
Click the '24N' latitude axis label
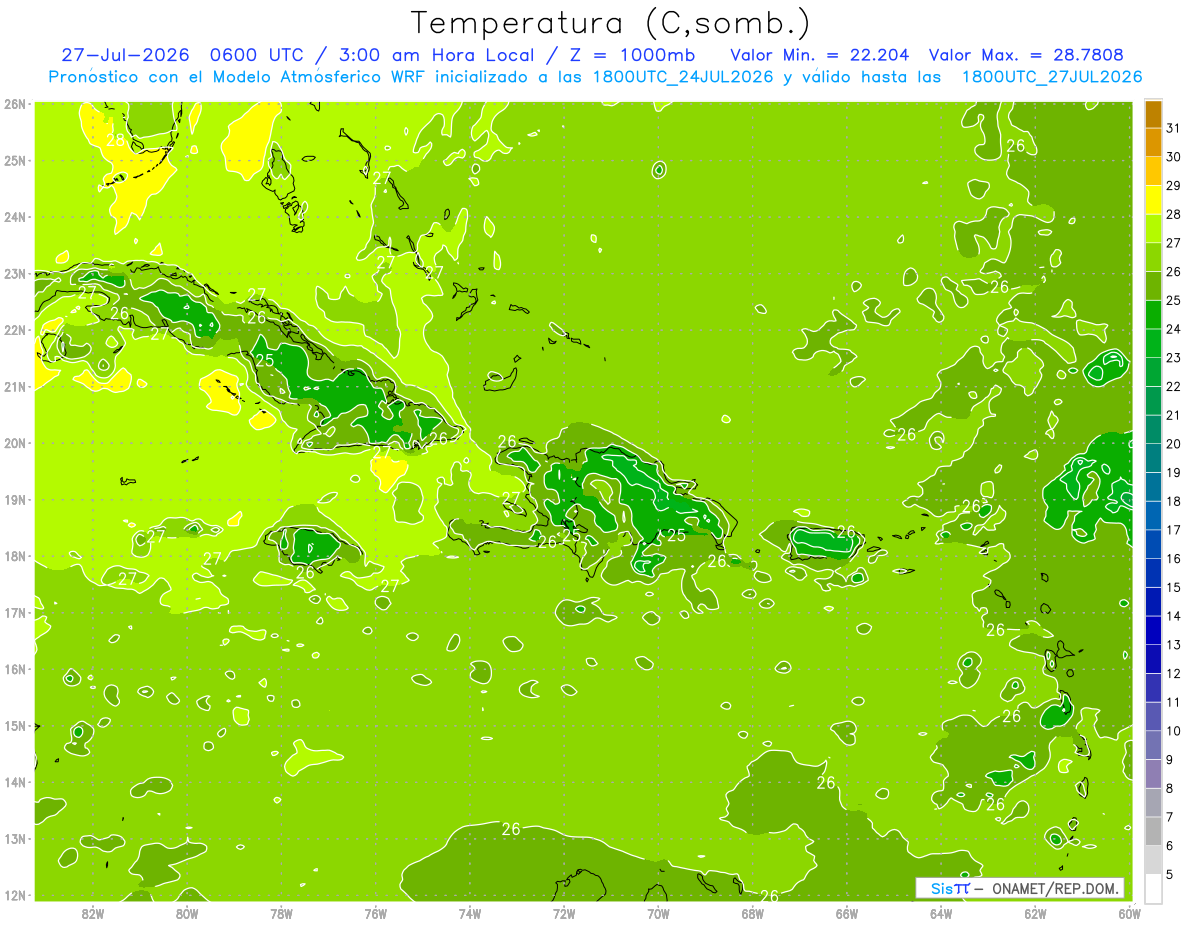pos(15,217)
